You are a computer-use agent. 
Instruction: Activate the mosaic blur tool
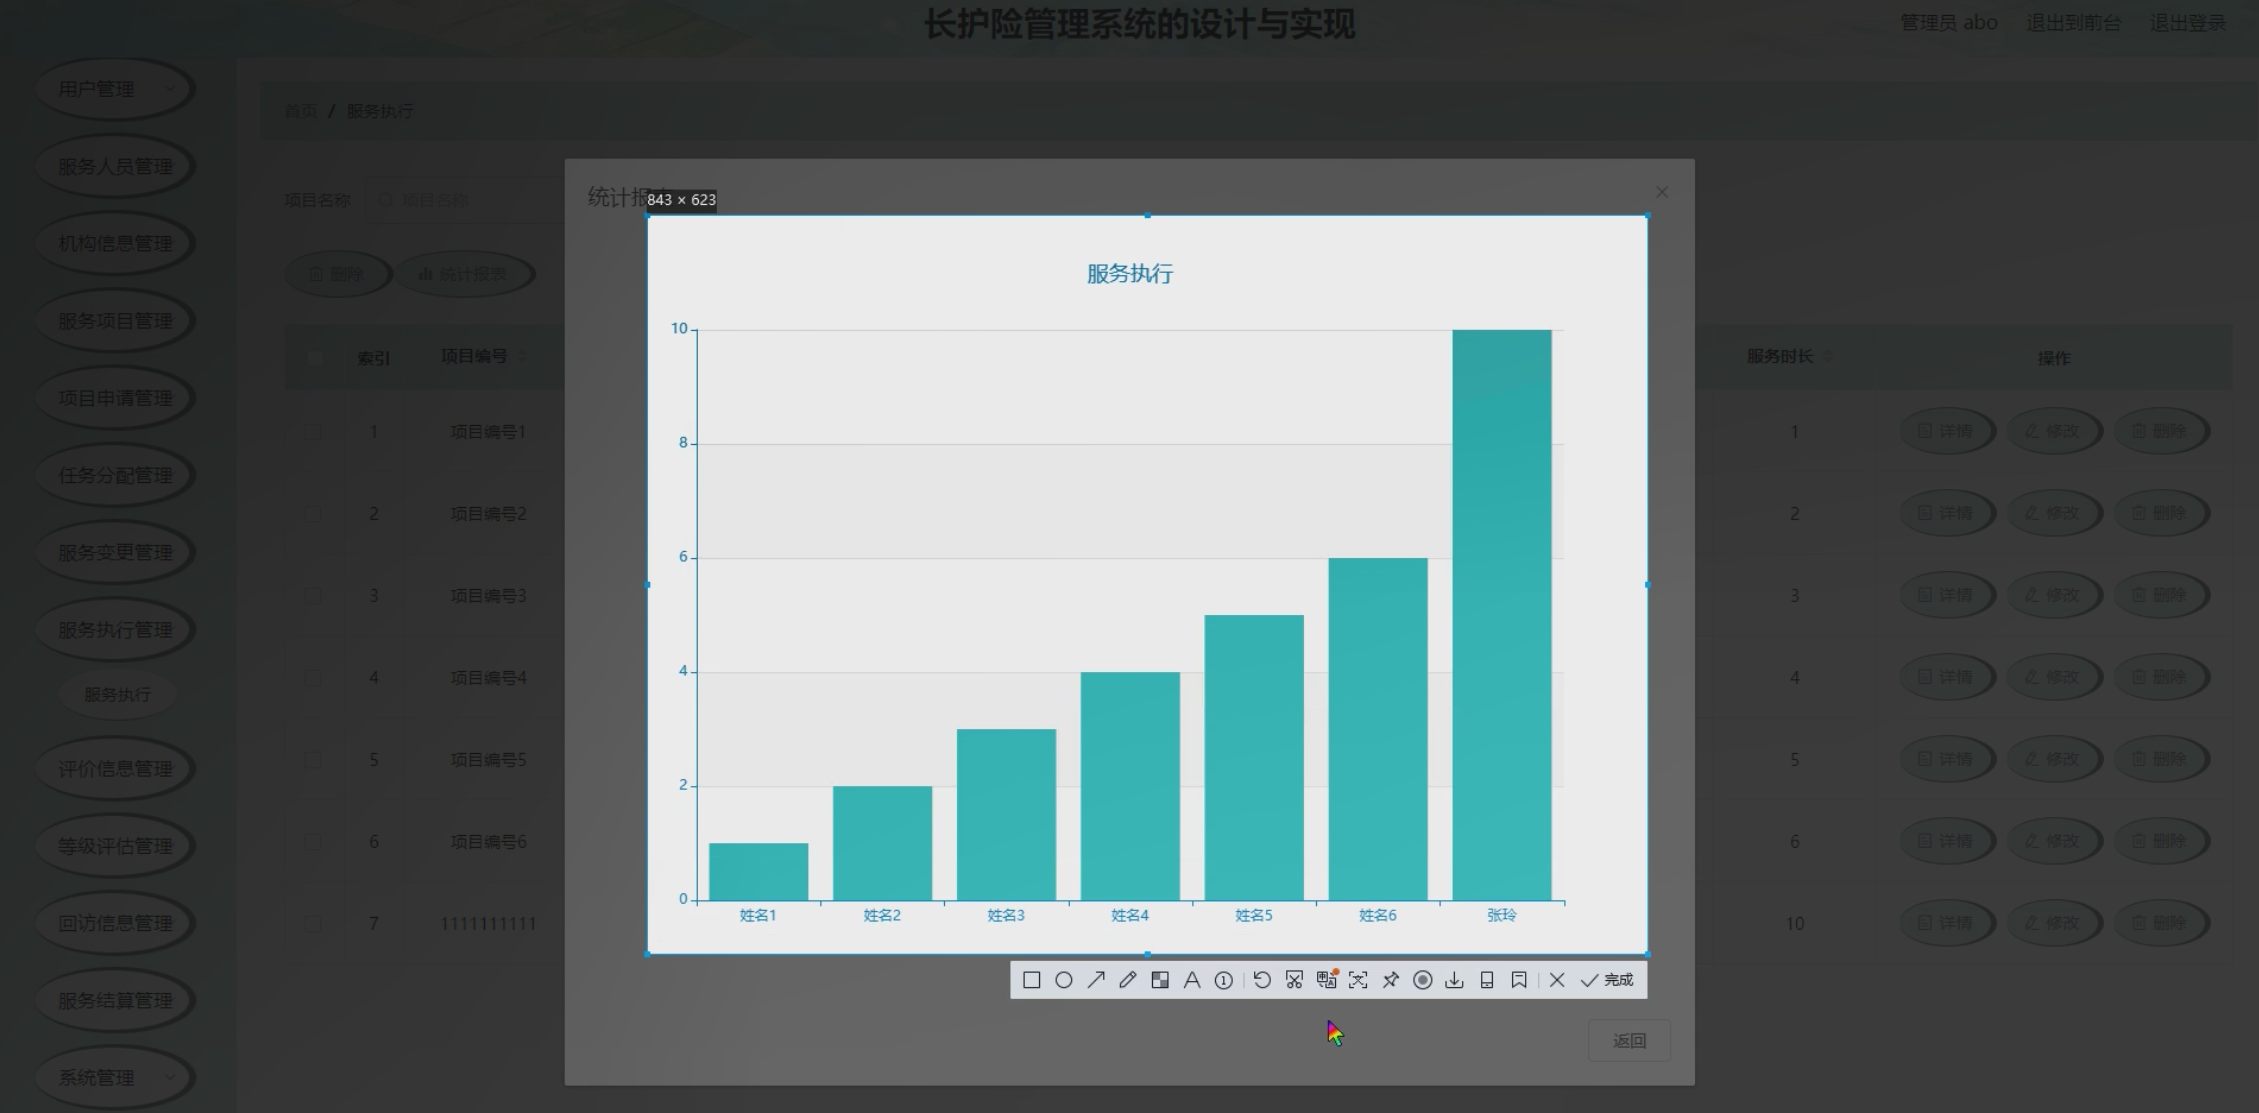tap(1160, 980)
